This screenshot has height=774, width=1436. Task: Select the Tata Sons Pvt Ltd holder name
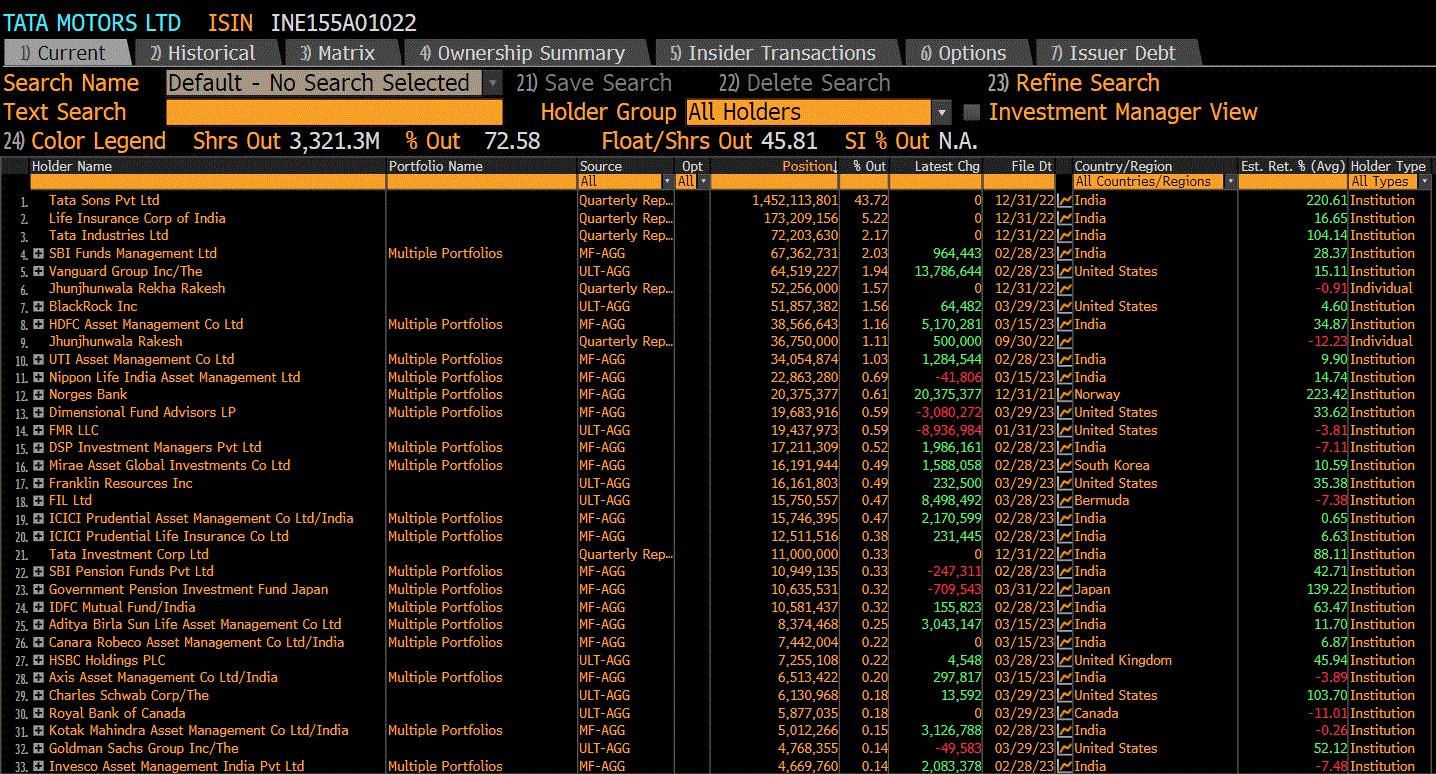104,201
